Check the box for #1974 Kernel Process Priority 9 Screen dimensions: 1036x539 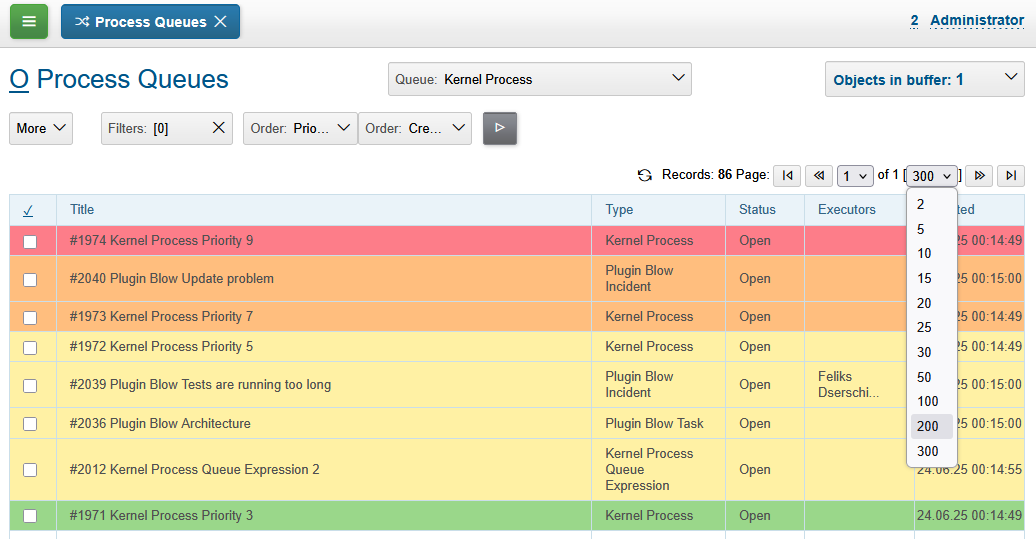tap(30, 241)
